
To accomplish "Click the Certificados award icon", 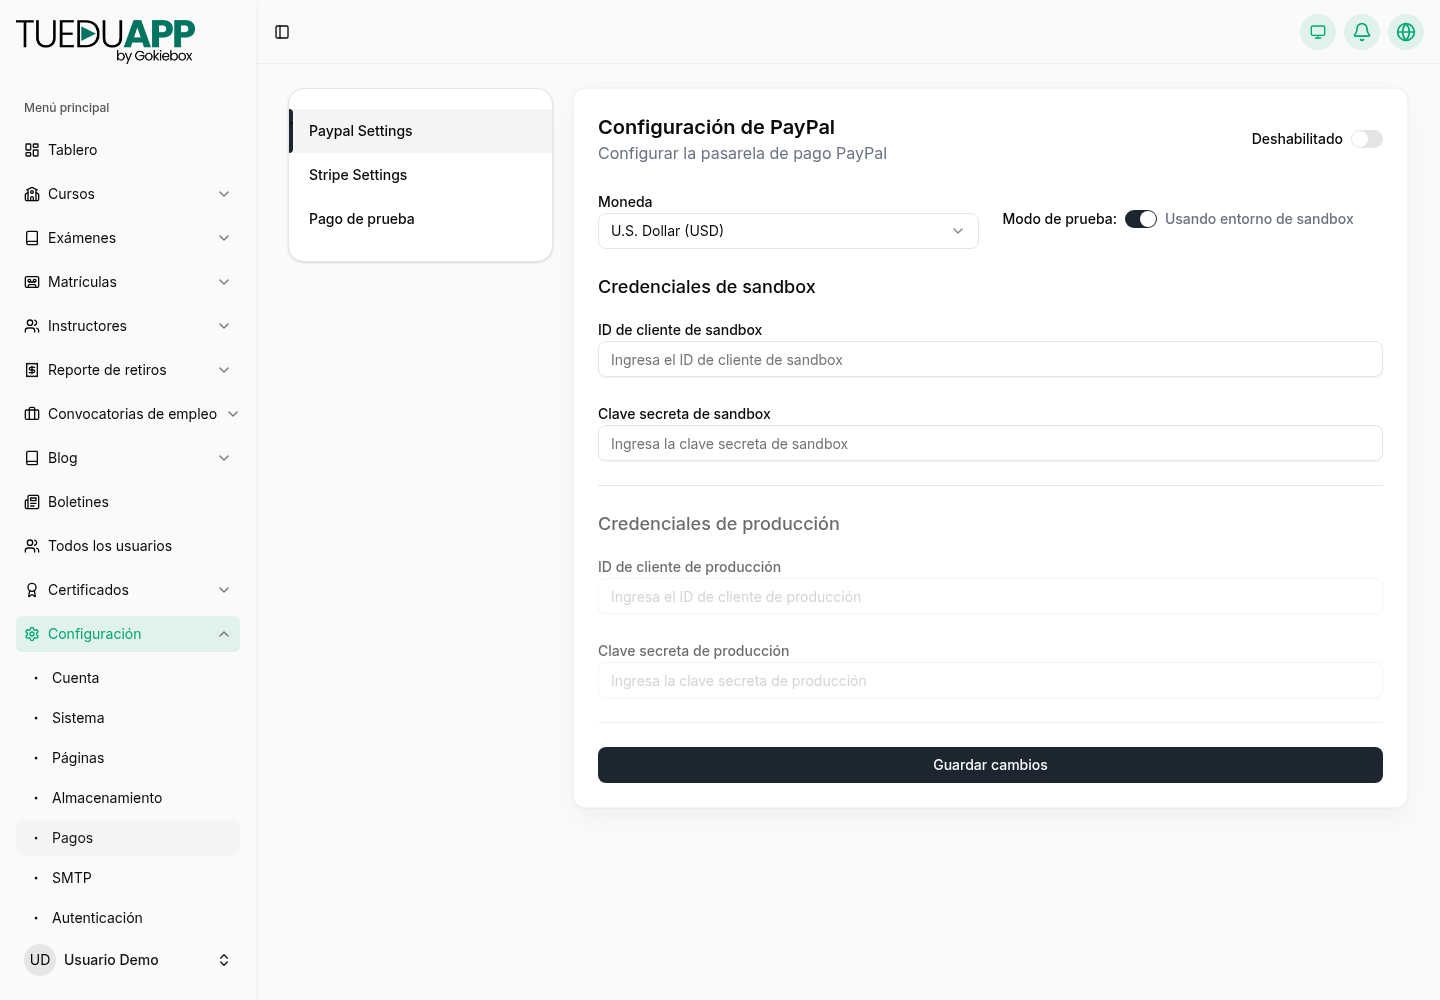I will click(x=32, y=590).
